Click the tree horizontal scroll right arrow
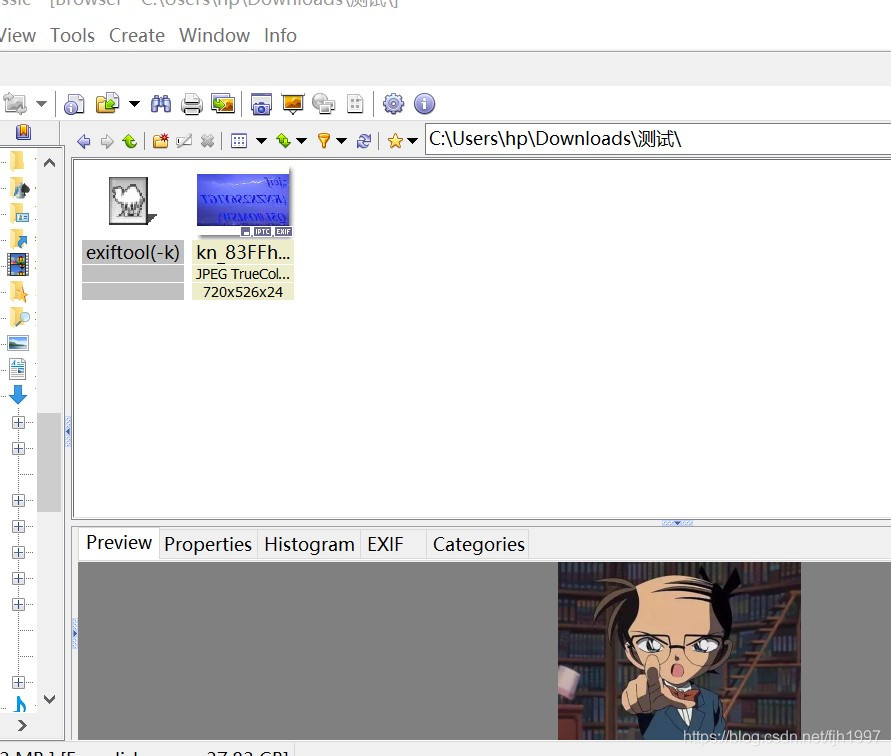The image size is (891, 756). [22, 725]
